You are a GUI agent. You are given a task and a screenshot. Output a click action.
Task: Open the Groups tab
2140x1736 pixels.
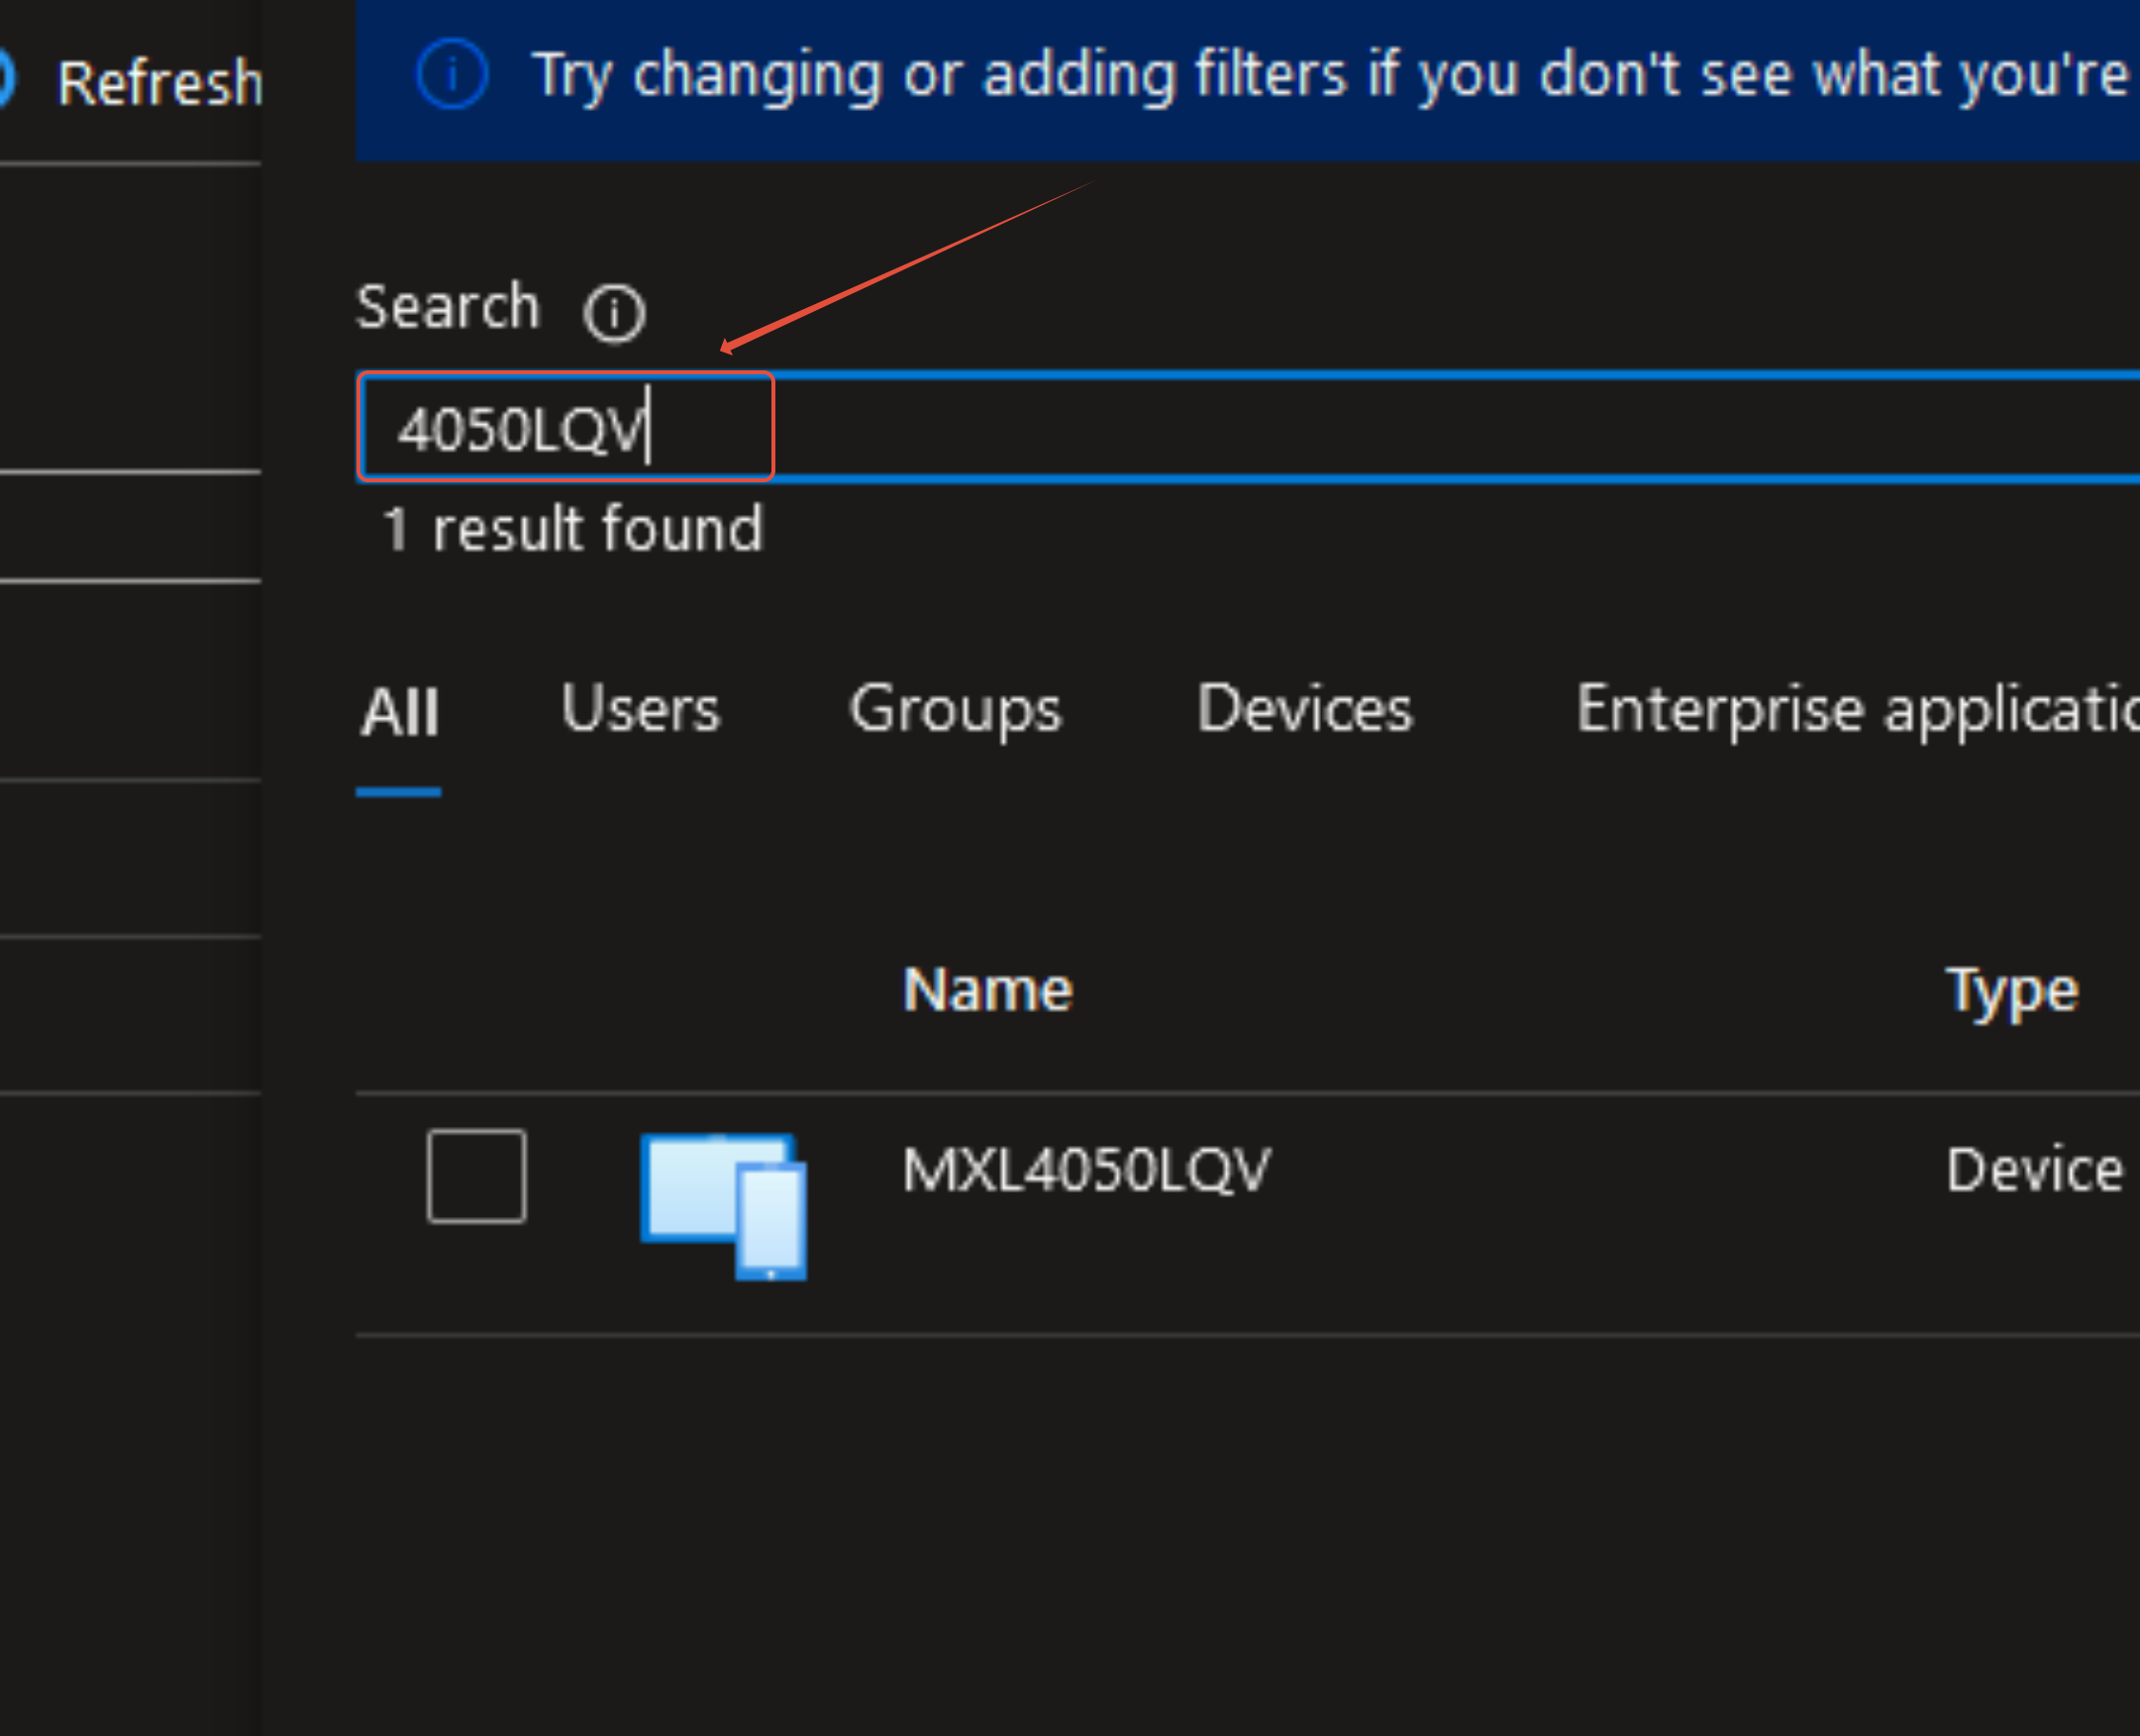pos(955,710)
